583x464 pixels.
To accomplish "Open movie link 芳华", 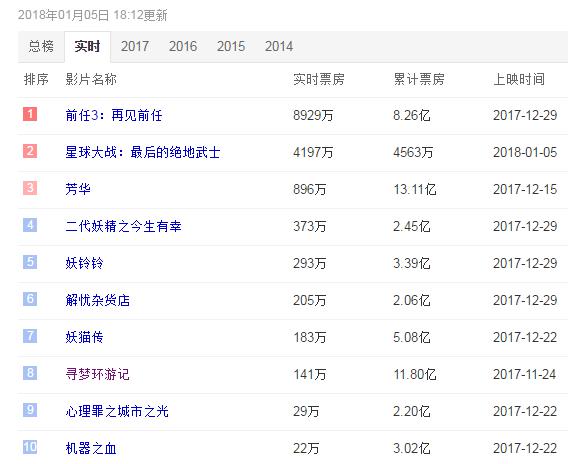I will [78, 189].
